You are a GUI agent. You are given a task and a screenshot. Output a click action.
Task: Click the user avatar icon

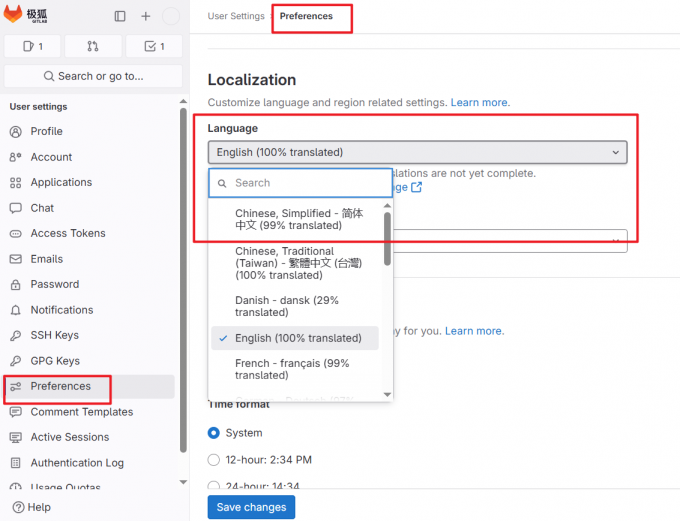[171, 16]
